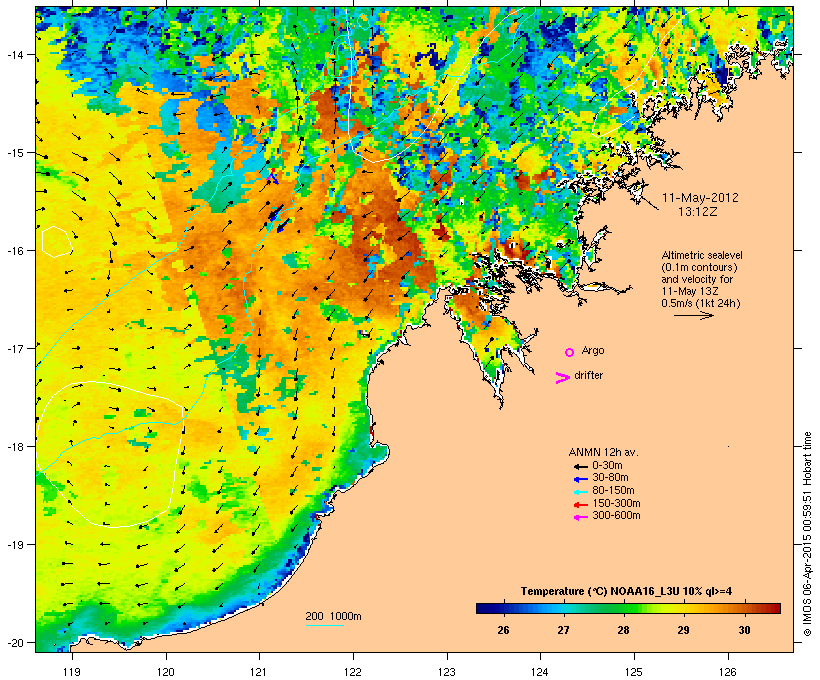Click the dark blue end of the temperature colorbar
820x680 pixels.
click(484, 608)
